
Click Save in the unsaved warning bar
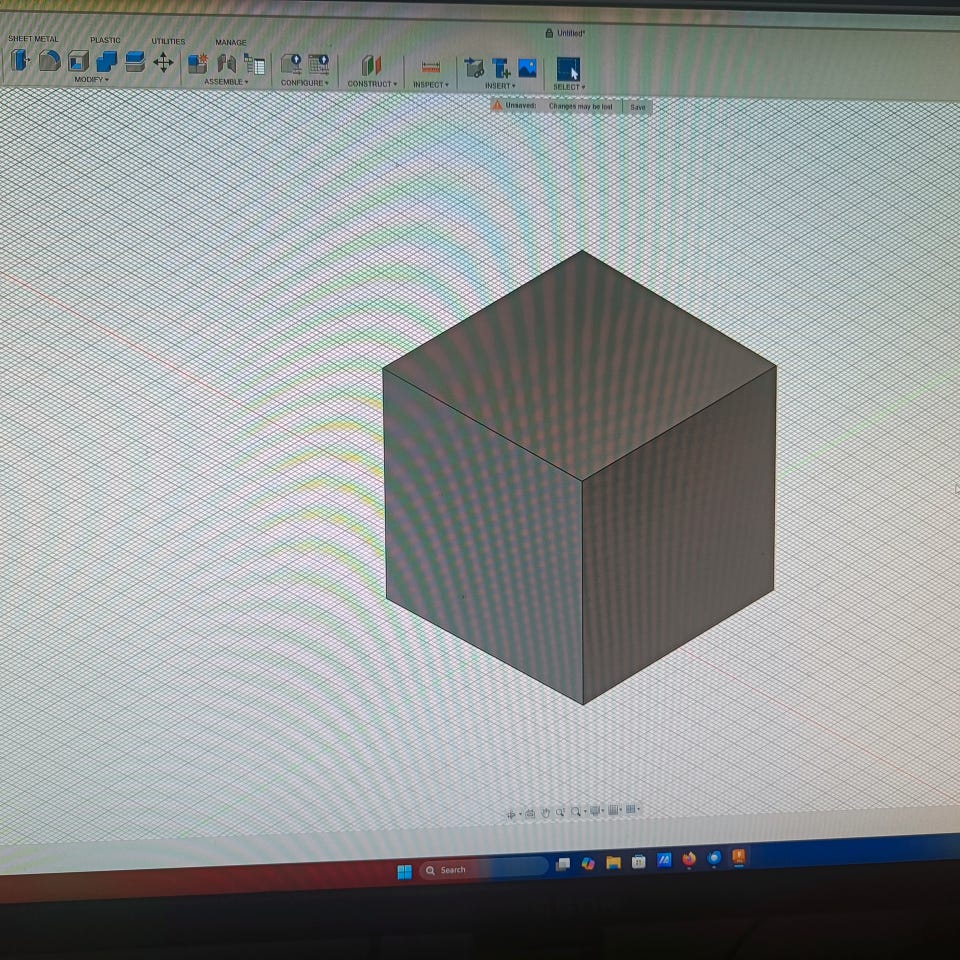(x=637, y=107)
